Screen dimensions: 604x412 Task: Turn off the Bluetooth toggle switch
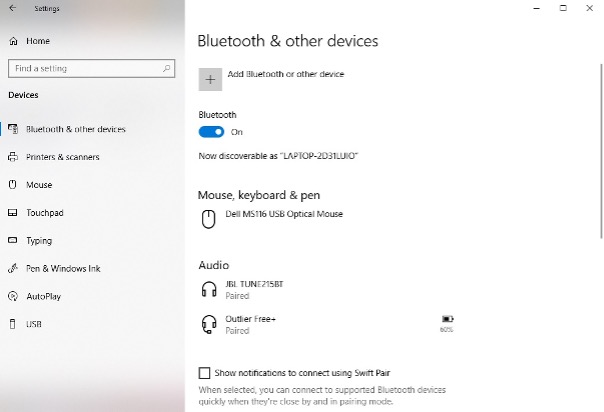click(x=211, y=132)
